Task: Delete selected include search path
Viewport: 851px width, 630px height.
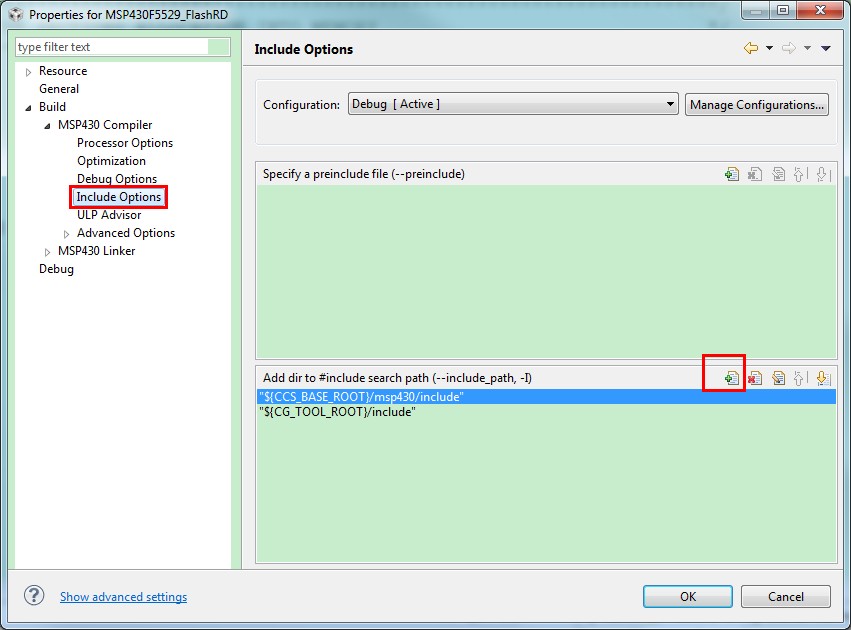Action: [755, 378]
